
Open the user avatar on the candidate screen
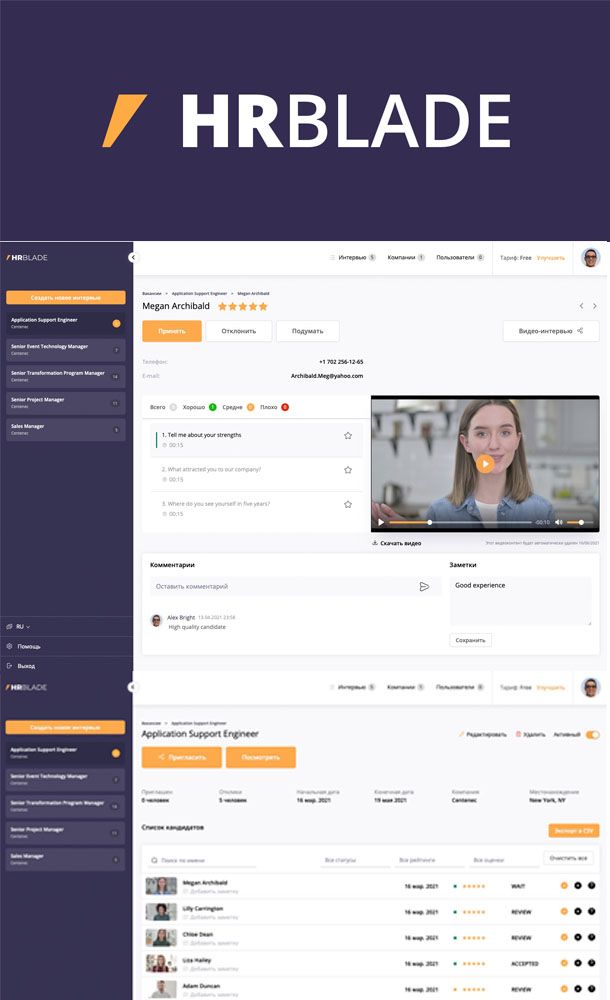pos(591,258)
